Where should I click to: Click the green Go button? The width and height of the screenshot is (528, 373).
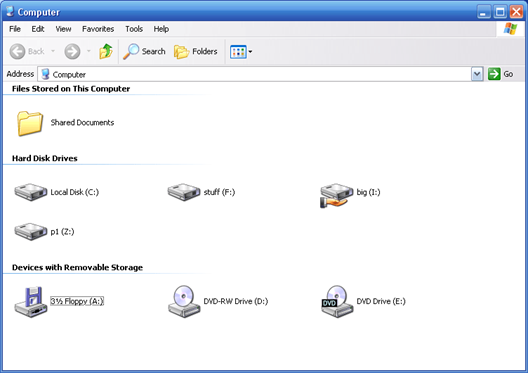click(x=500, y=74)
